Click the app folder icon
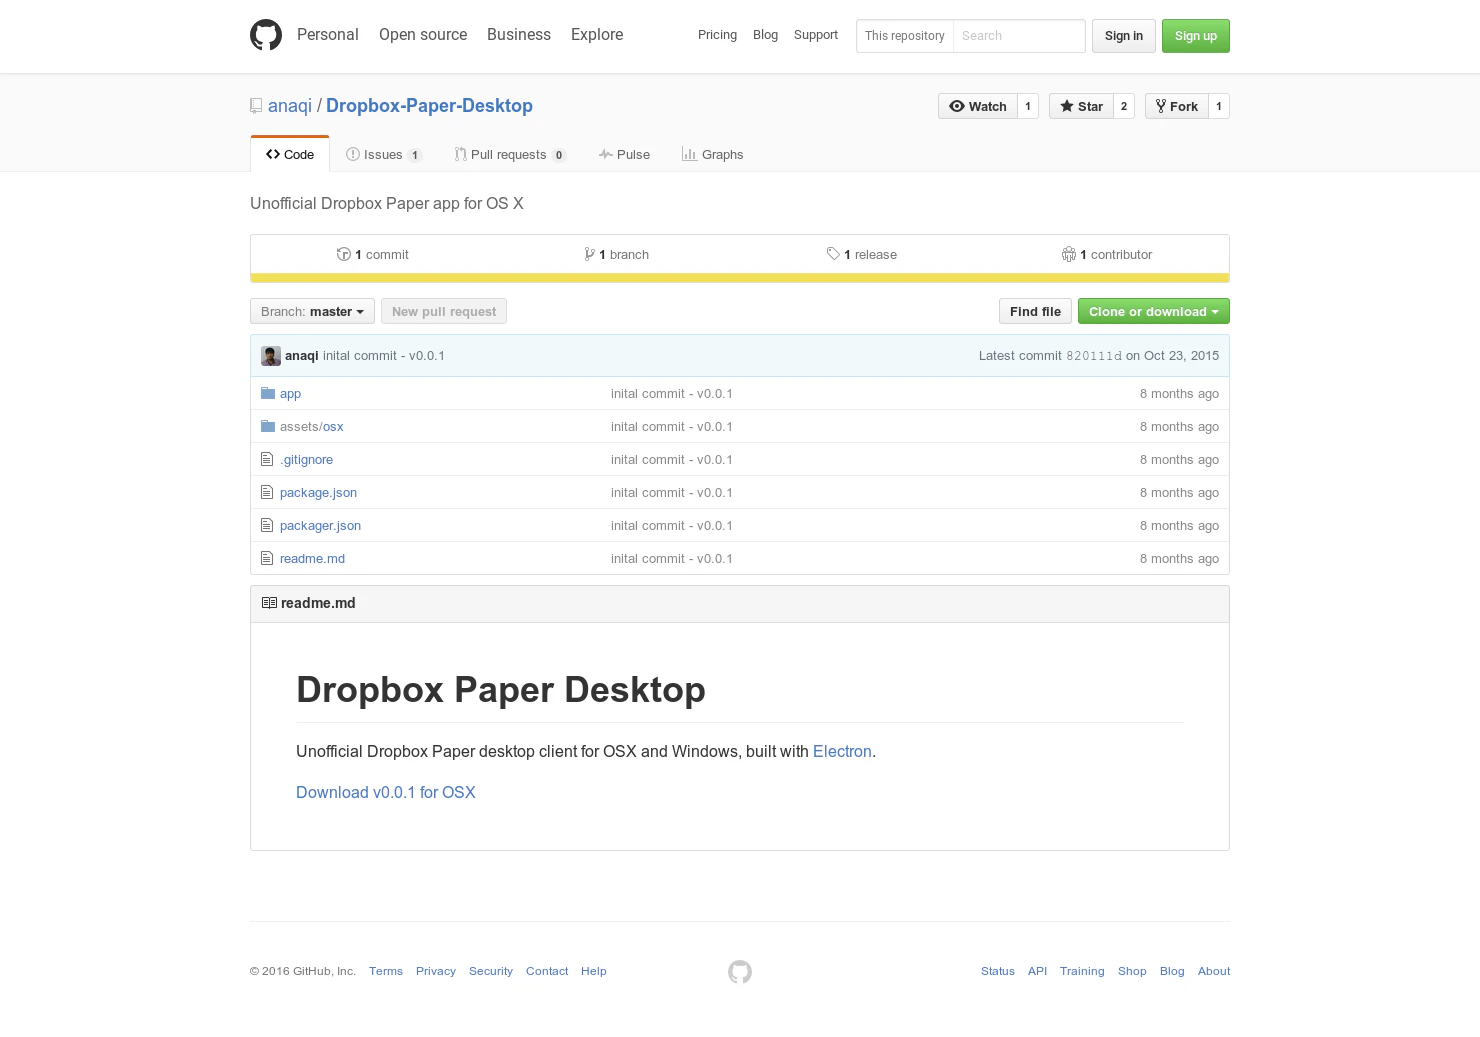Image resolution: width=1480 pixels, height=1037 pixels. click(x=268, y=393)
